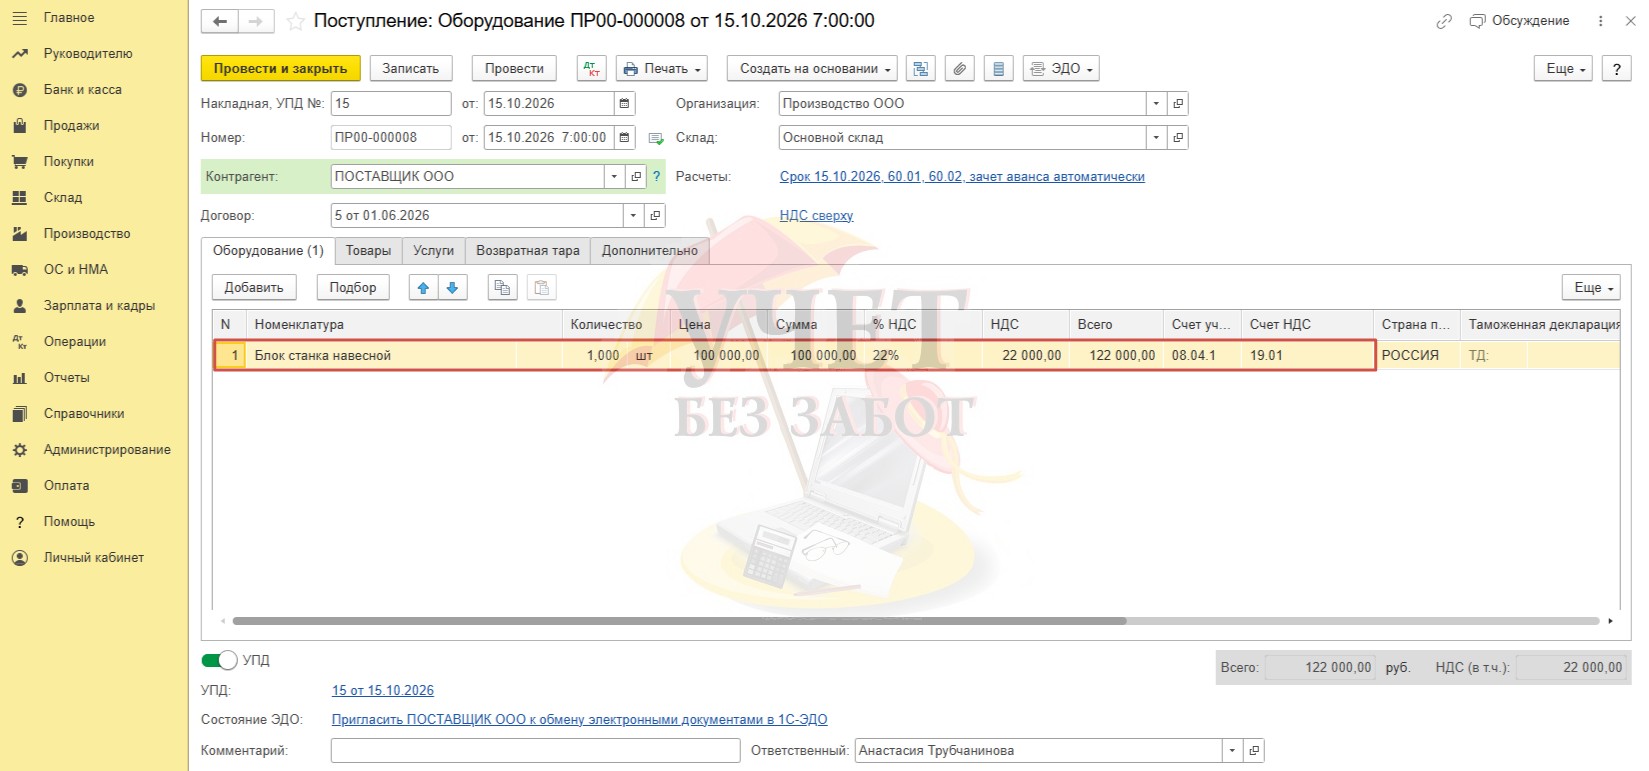
Task: Open the calendar for the Номер date
Action: click(x=625, y=137)
